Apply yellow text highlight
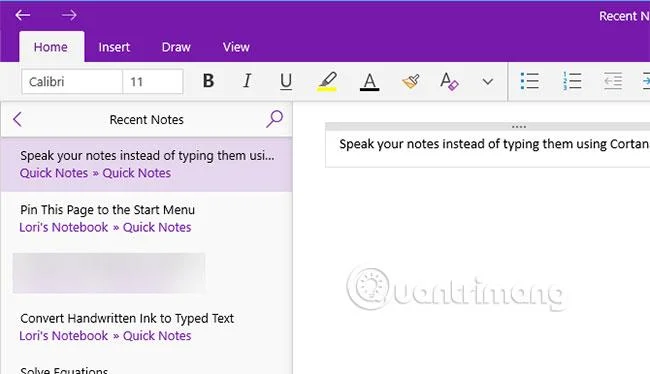The height and width of the screenshot is (374, 650). tap(327, 81)
